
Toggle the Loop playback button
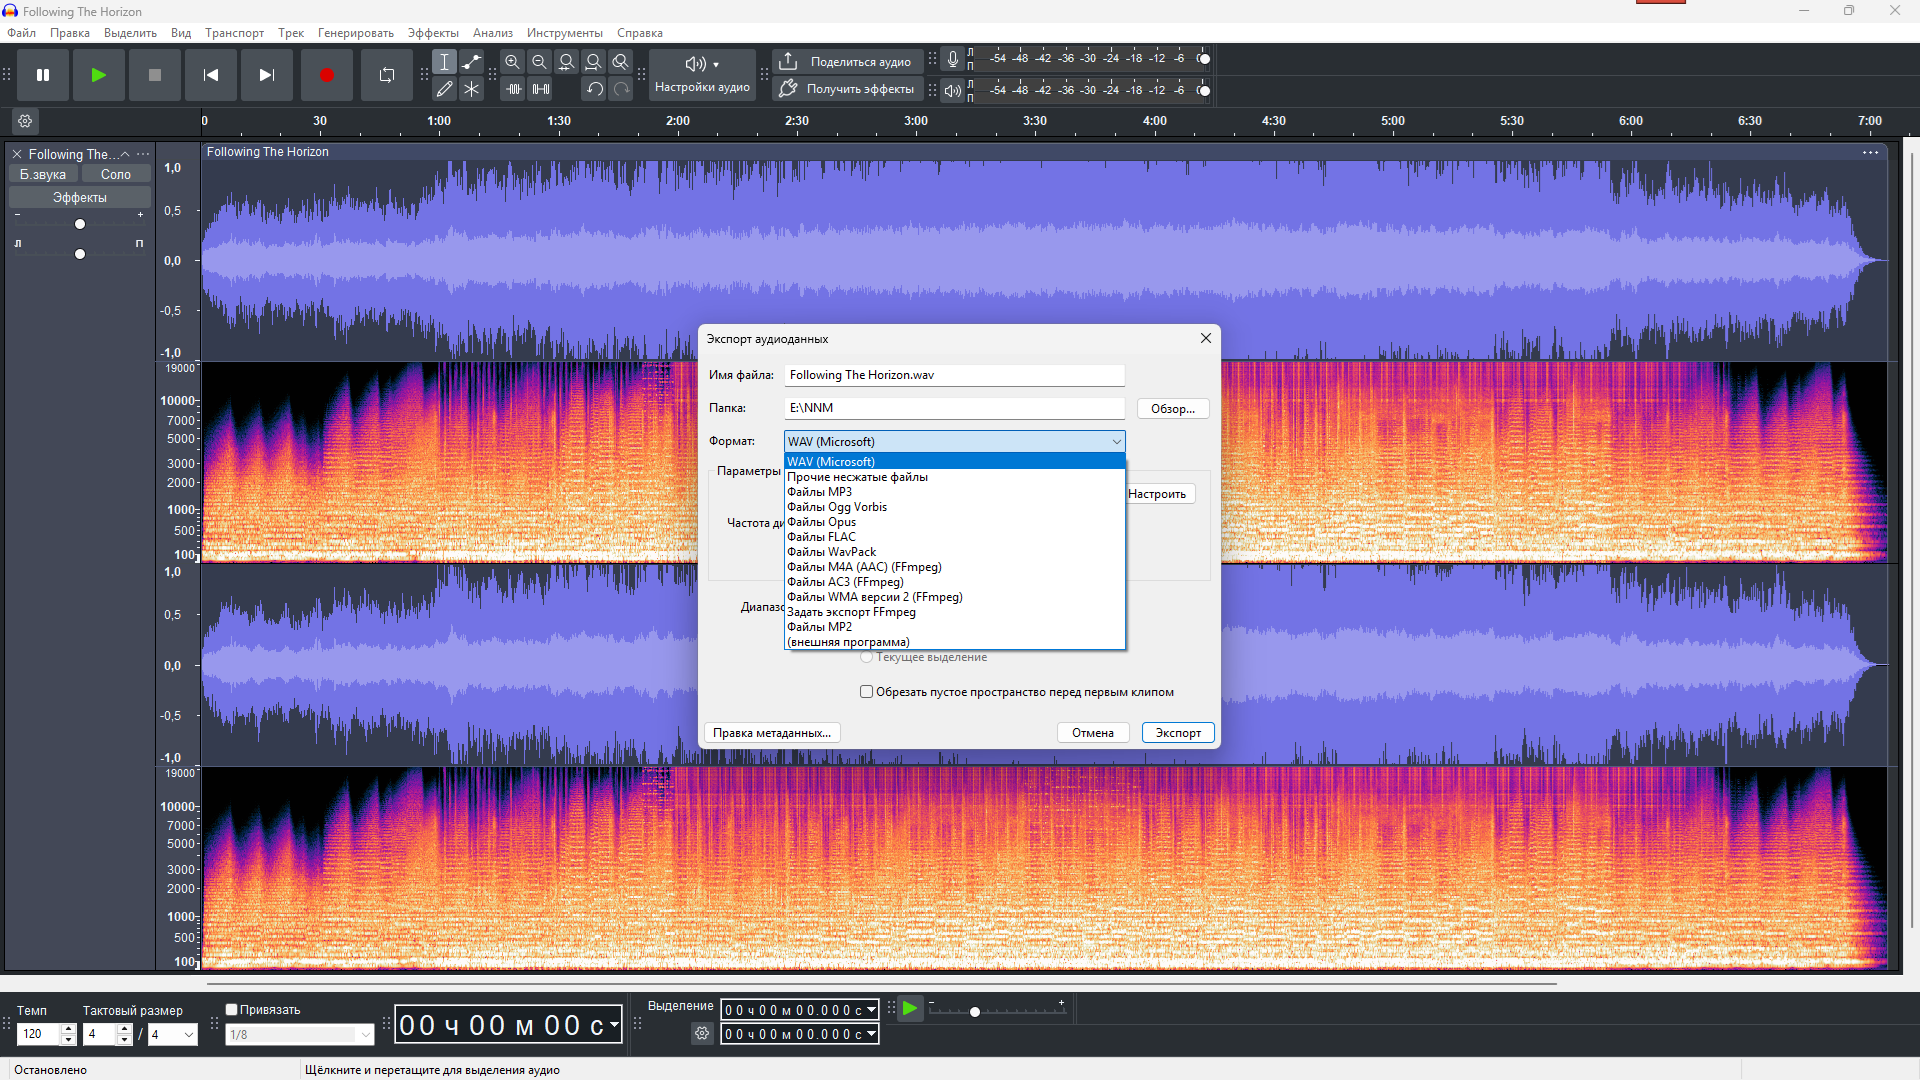[387, 75]
